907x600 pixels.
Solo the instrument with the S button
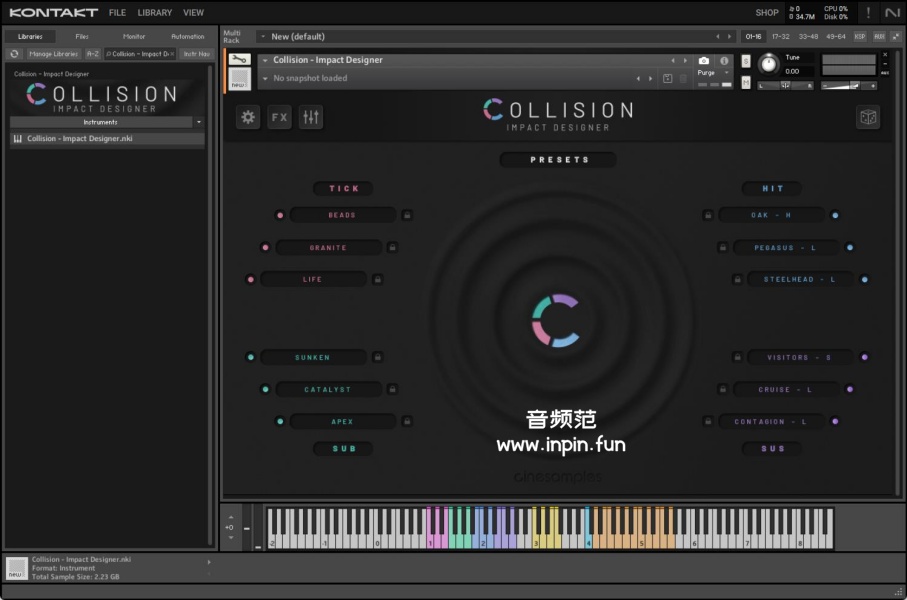pyautogui.click(x=746, y=61)
